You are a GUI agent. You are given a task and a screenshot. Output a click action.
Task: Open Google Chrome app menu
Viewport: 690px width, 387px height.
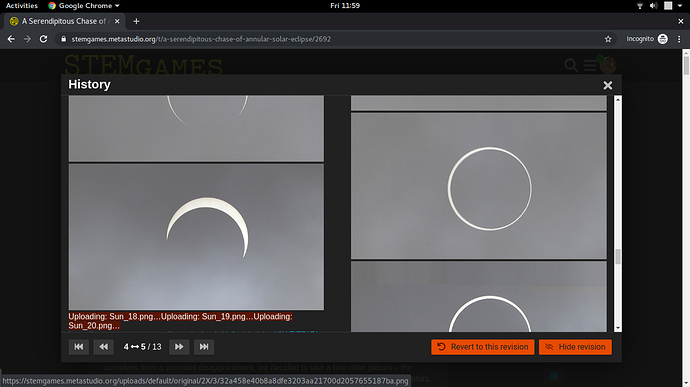click(x=84, y=6)
